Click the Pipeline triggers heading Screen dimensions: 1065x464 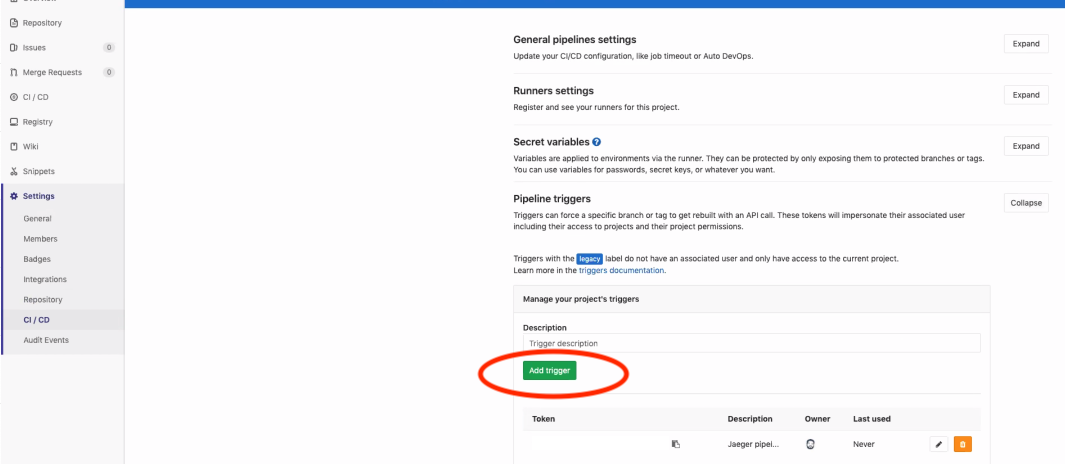pos(552,199)
